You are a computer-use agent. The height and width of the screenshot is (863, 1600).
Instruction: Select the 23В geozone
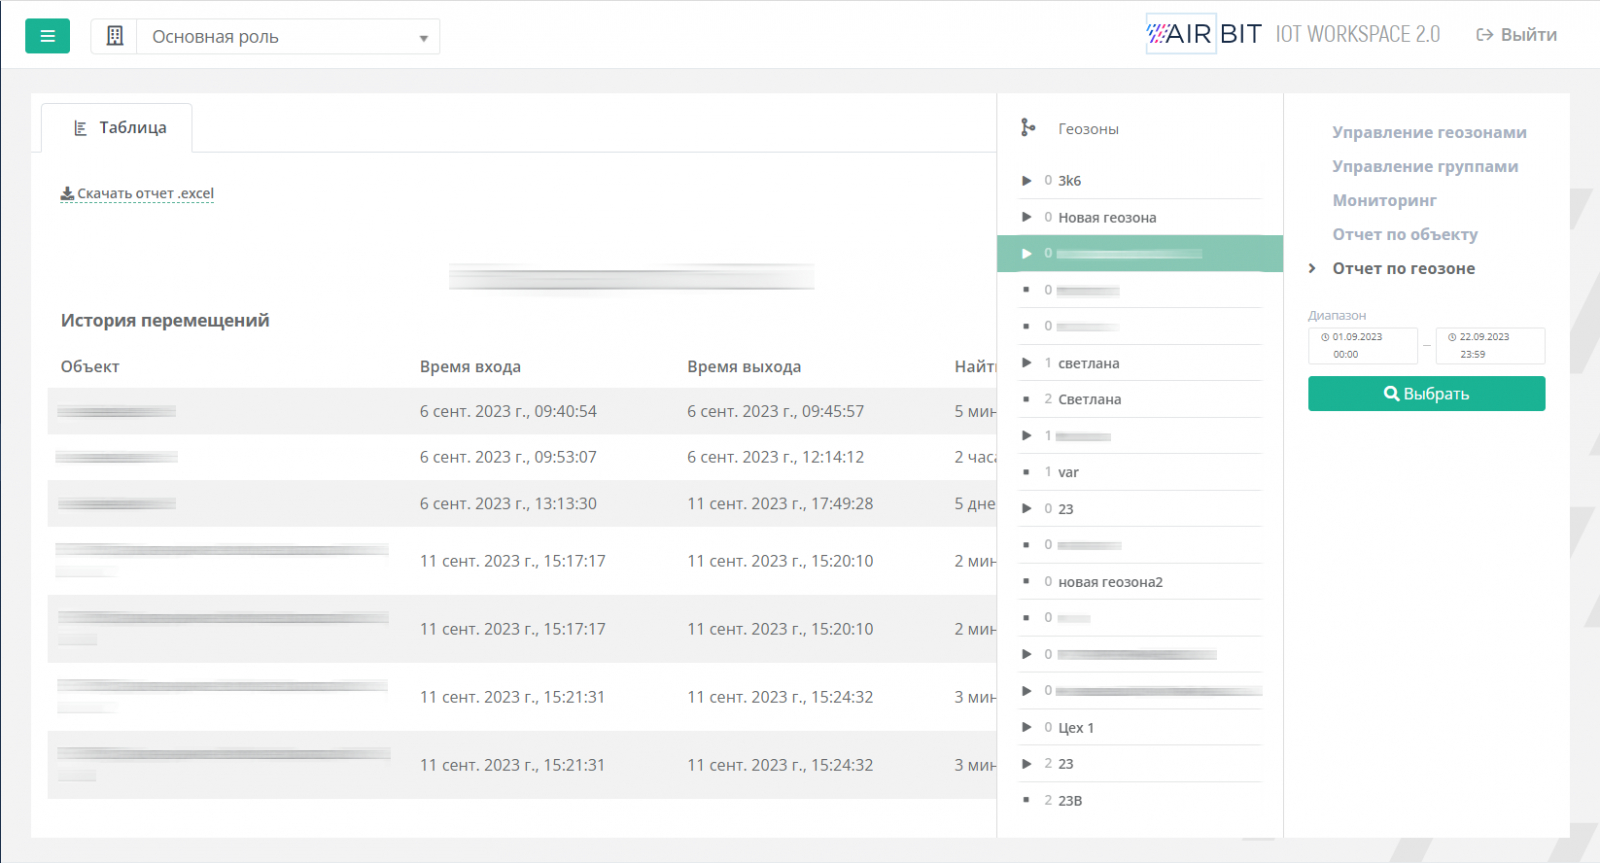tap(1070, 800)
